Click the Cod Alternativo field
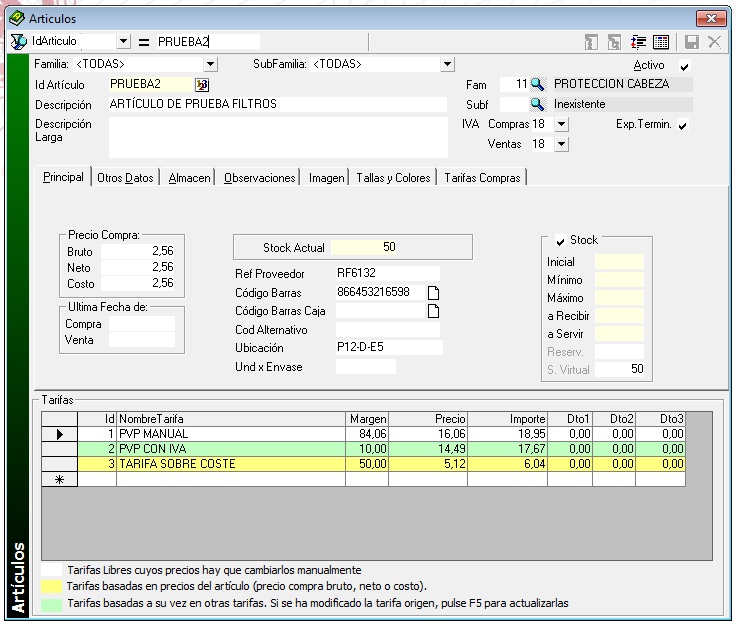Viewport: 736px width, 629px height. pos(388,330)
